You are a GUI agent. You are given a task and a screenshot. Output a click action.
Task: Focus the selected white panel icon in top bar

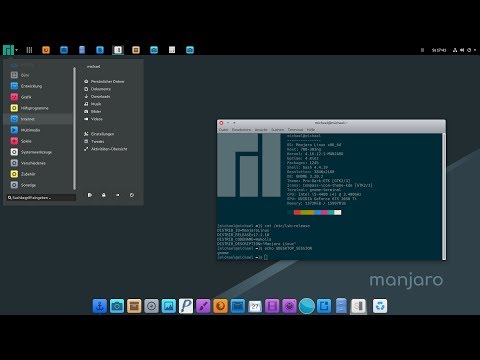click(x=118, y=50)
